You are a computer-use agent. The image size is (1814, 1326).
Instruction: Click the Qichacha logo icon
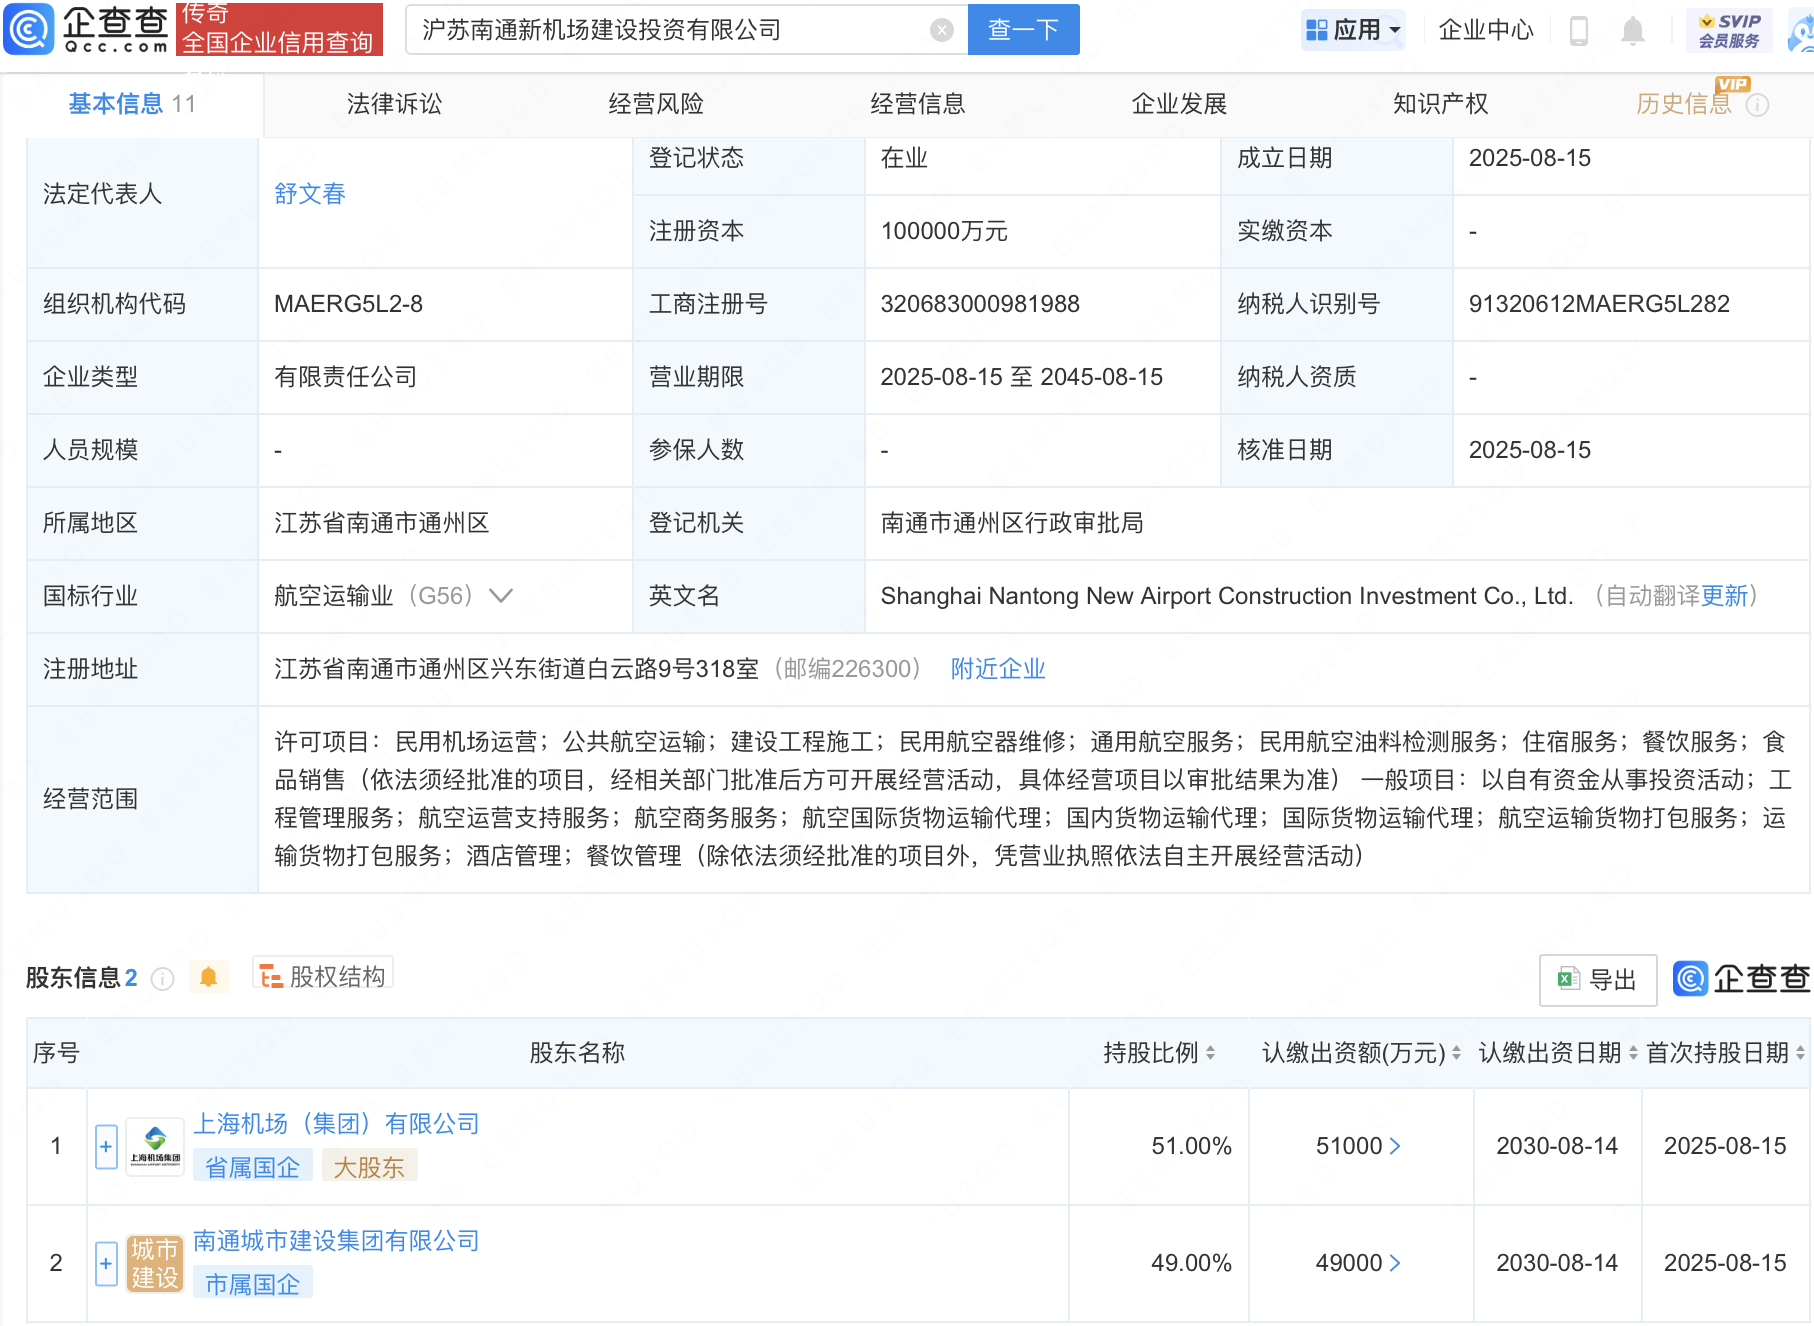pos(29,29)
